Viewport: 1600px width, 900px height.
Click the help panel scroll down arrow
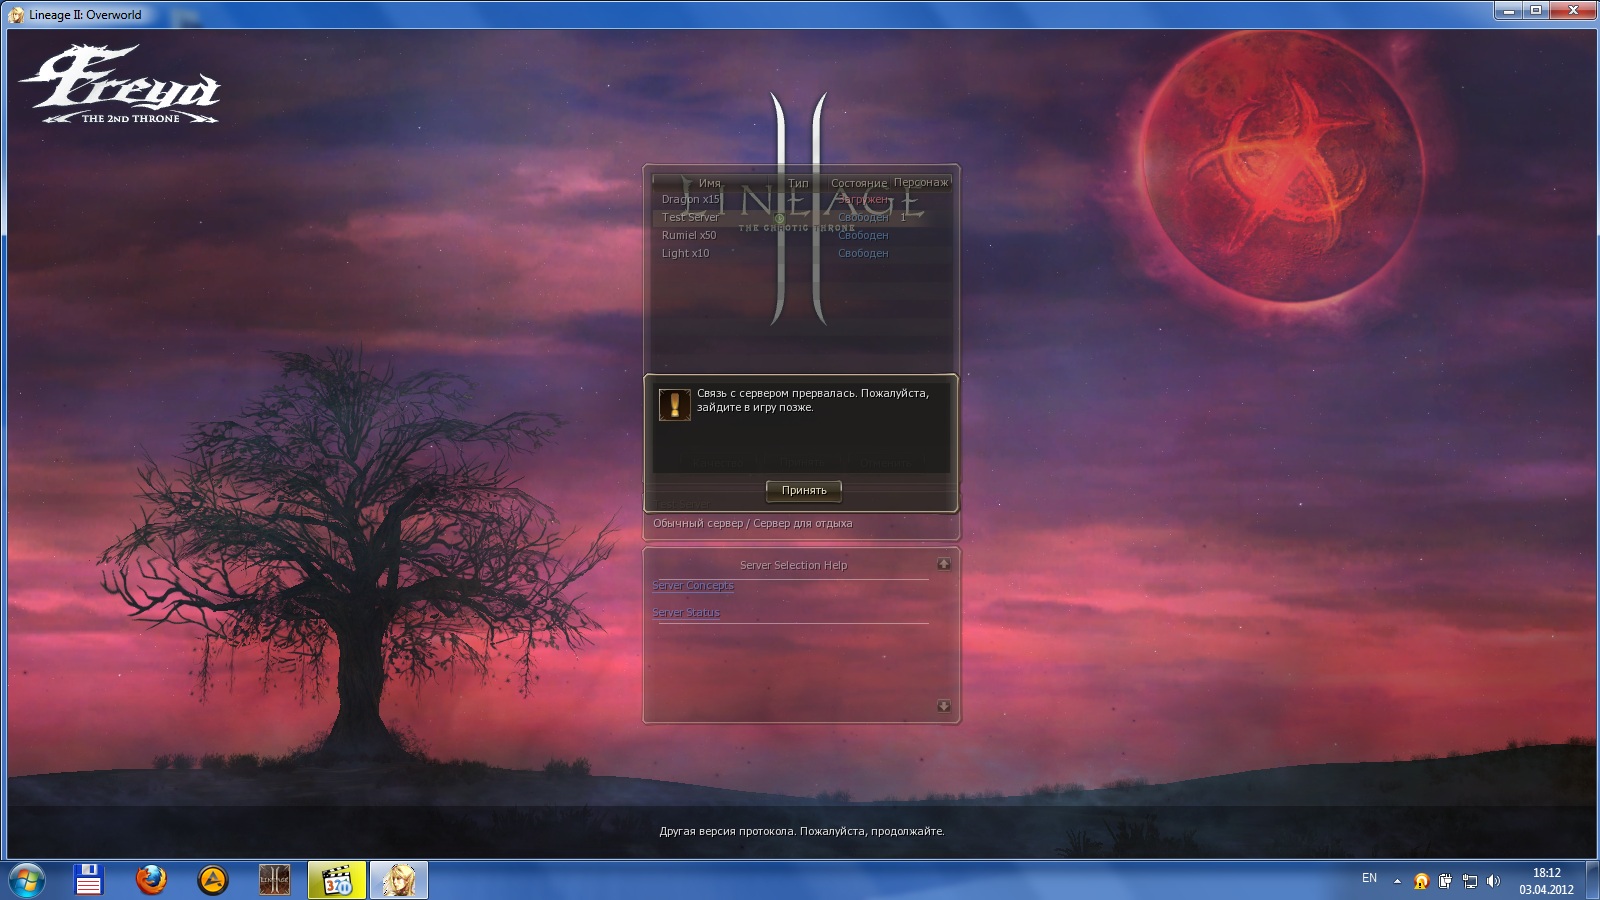tap(943, 706)
